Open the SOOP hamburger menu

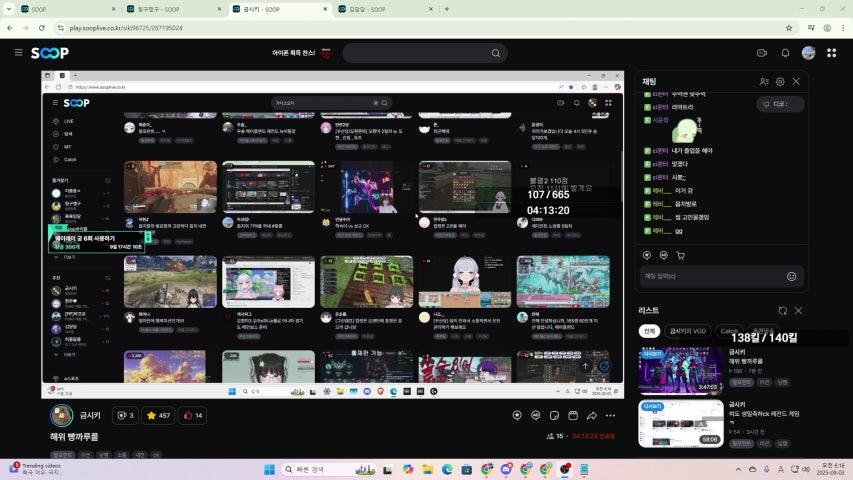pos(18,53)
